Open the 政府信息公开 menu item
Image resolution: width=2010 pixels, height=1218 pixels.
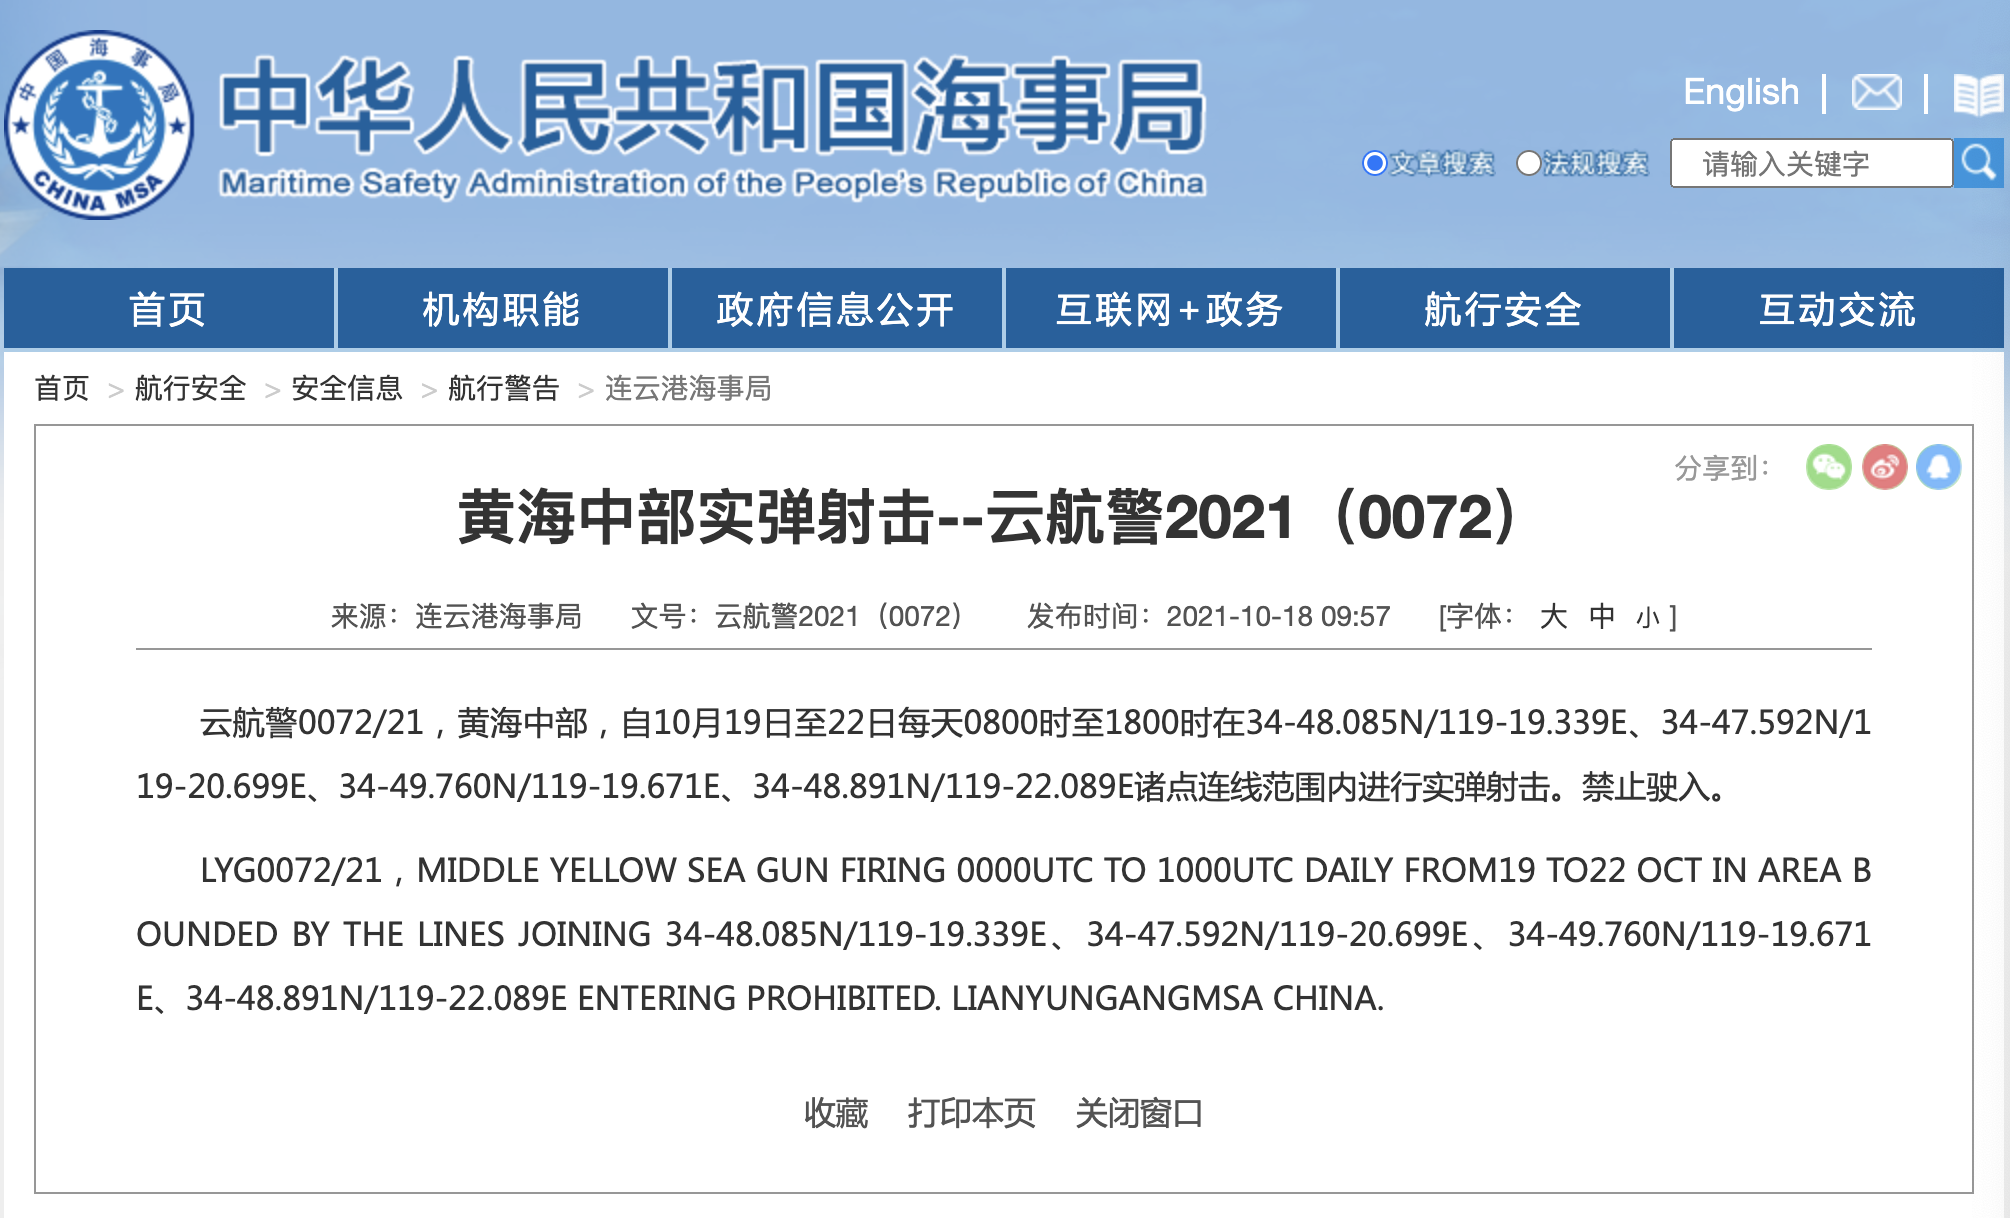[835, 309]
